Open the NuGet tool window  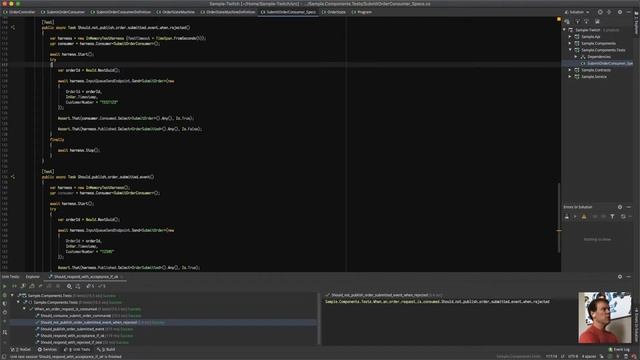[x=21, y=349]
